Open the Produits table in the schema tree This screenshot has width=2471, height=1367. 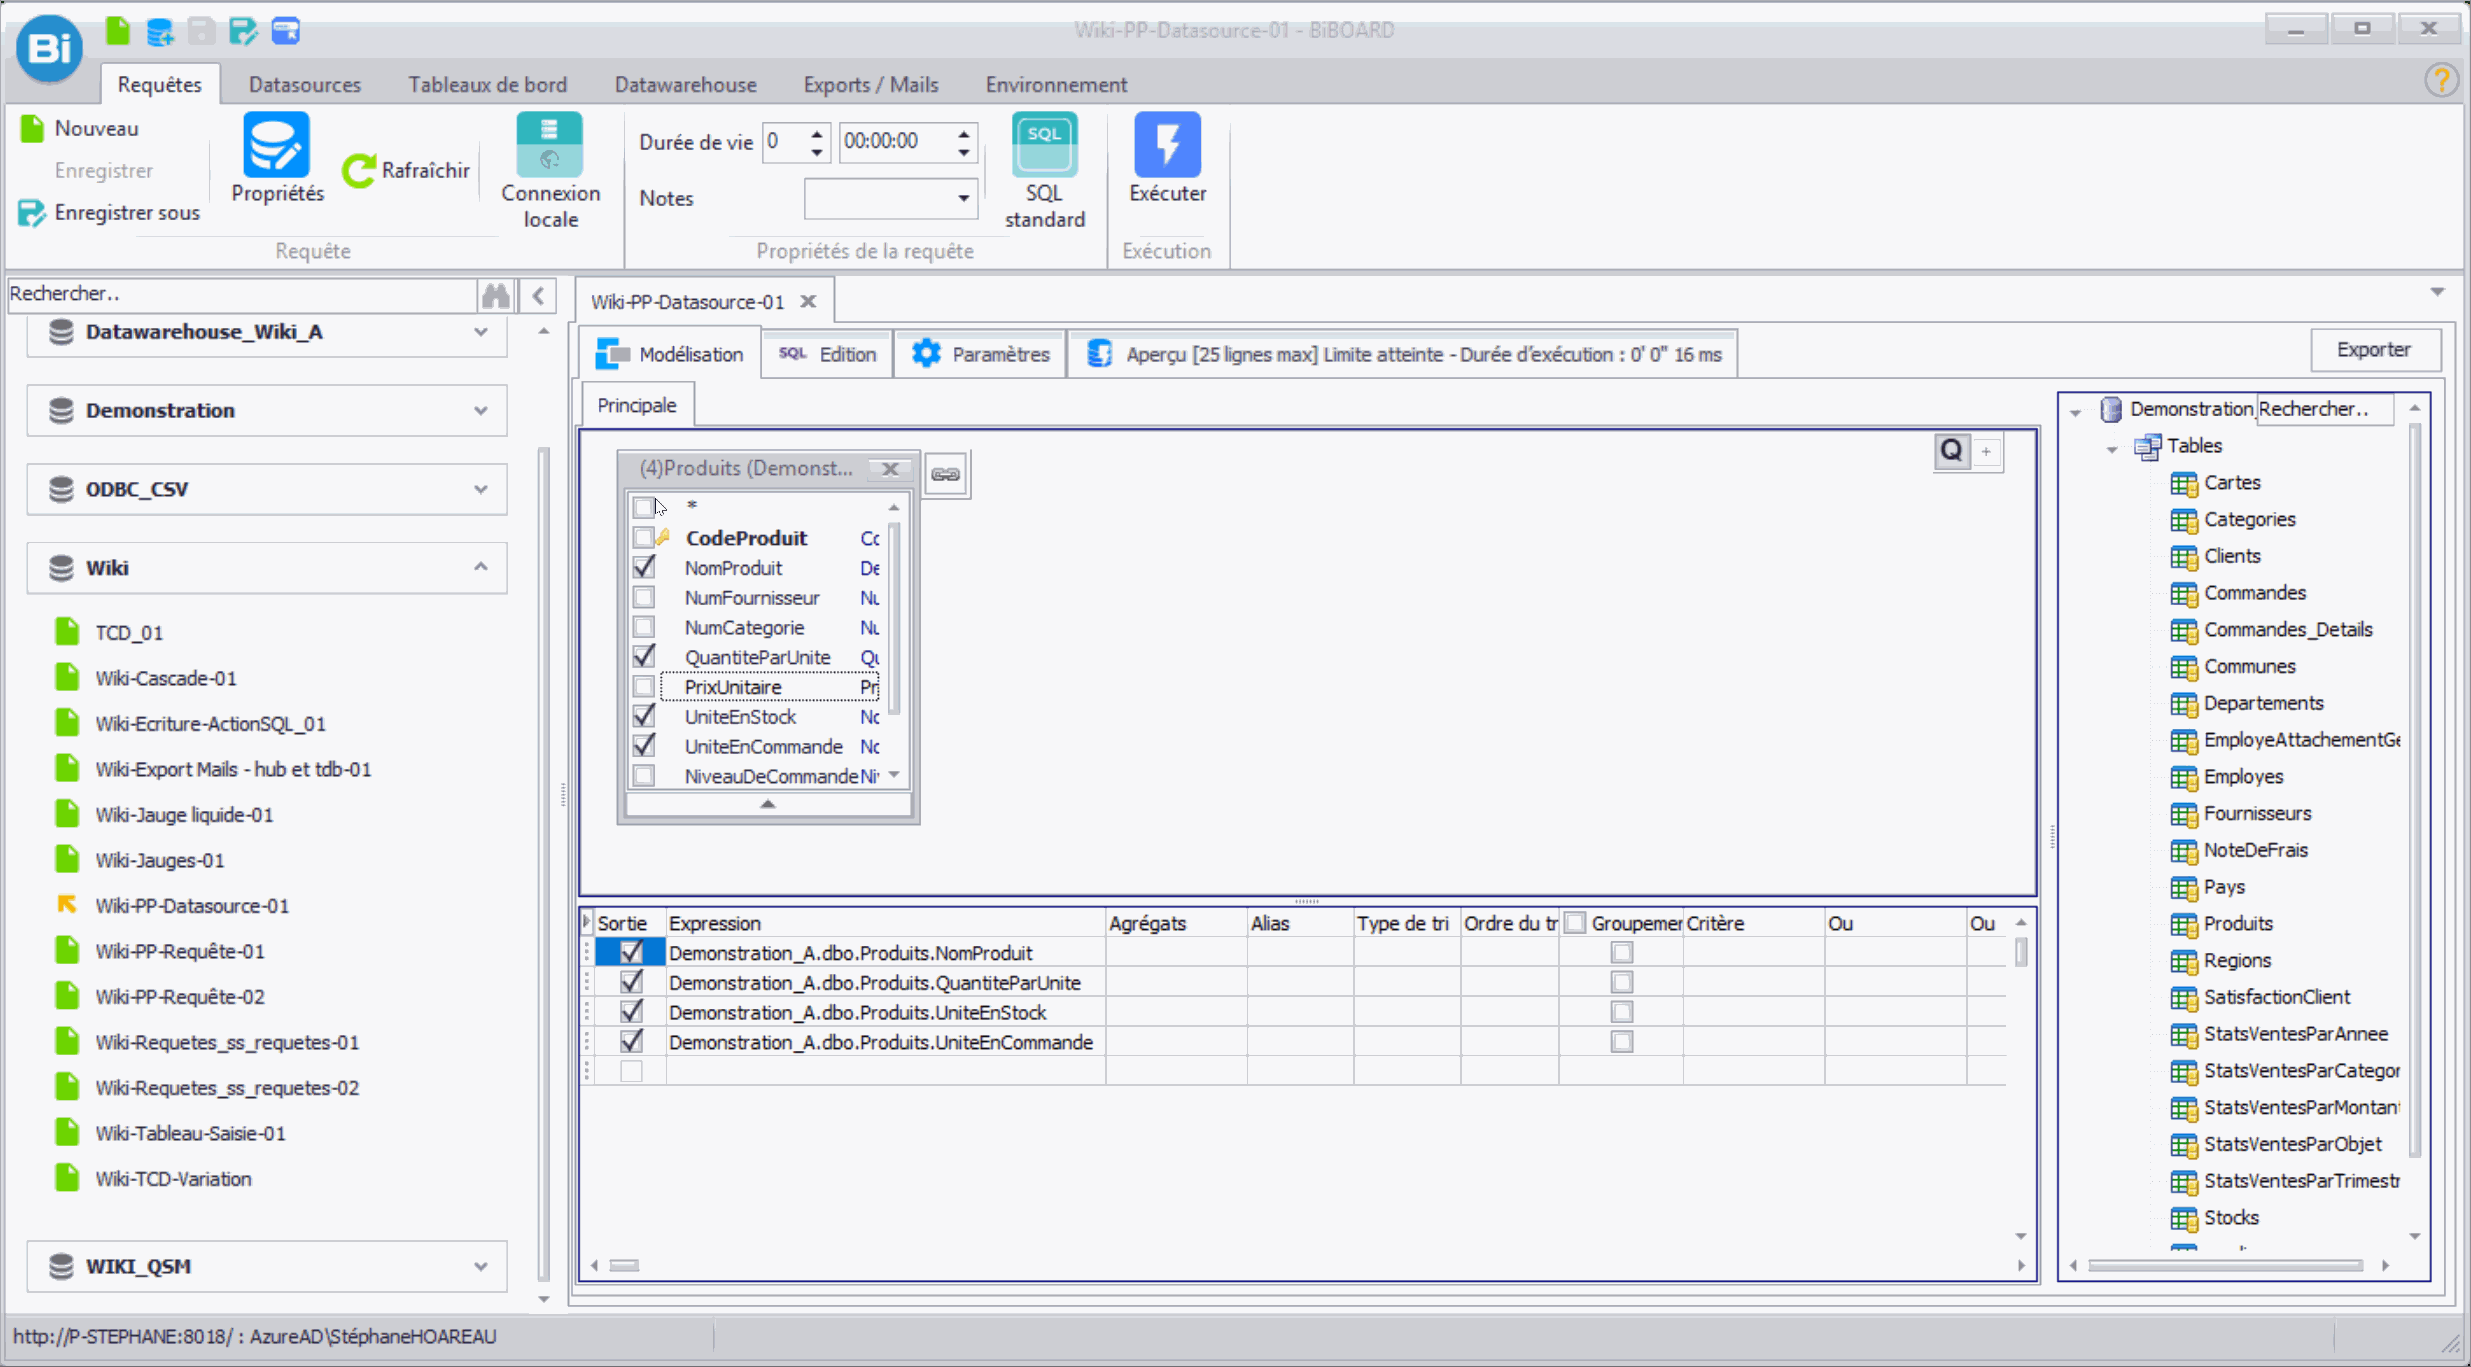coord(2237,923)
